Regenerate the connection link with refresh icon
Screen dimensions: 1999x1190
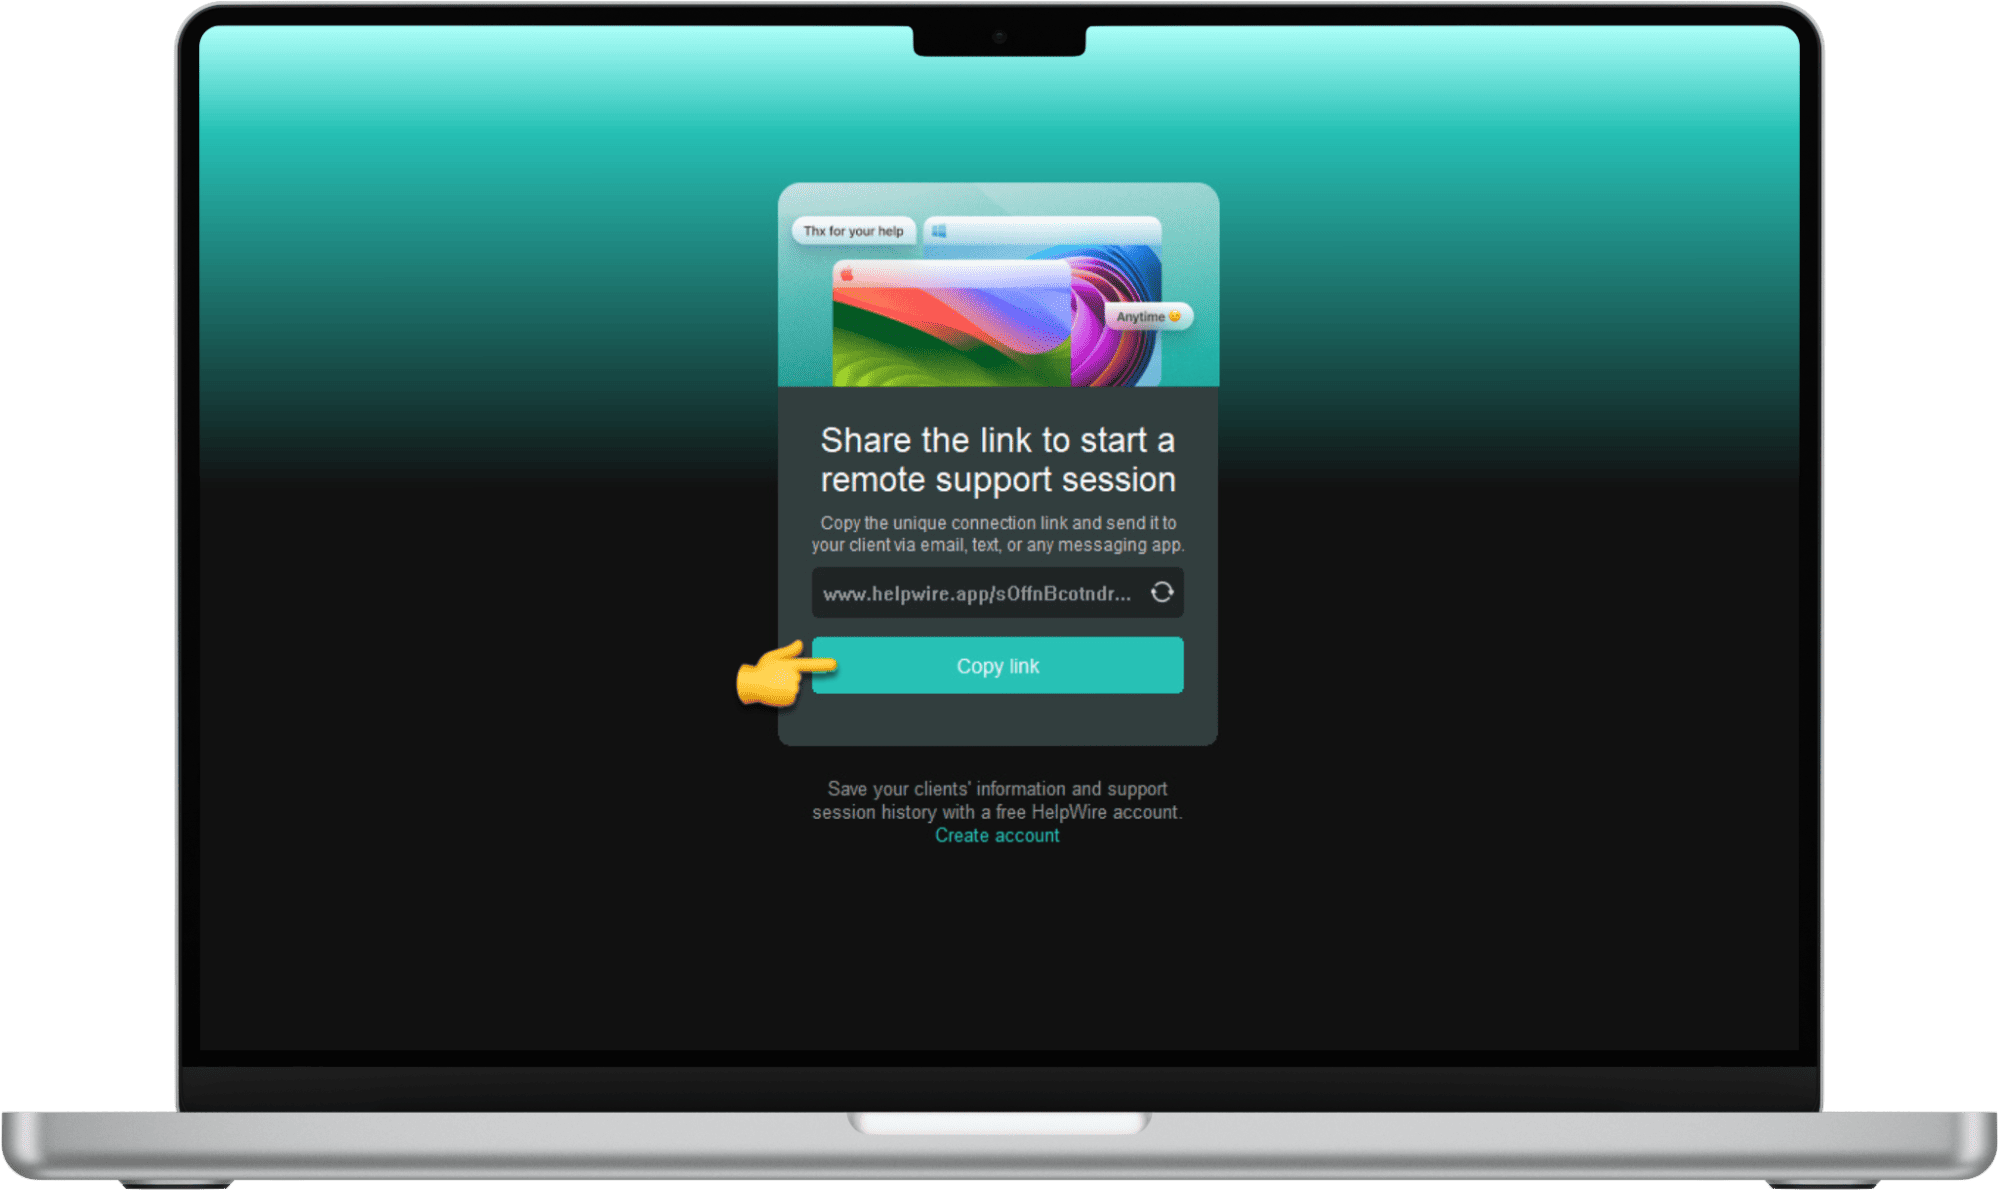[1161, 593]
